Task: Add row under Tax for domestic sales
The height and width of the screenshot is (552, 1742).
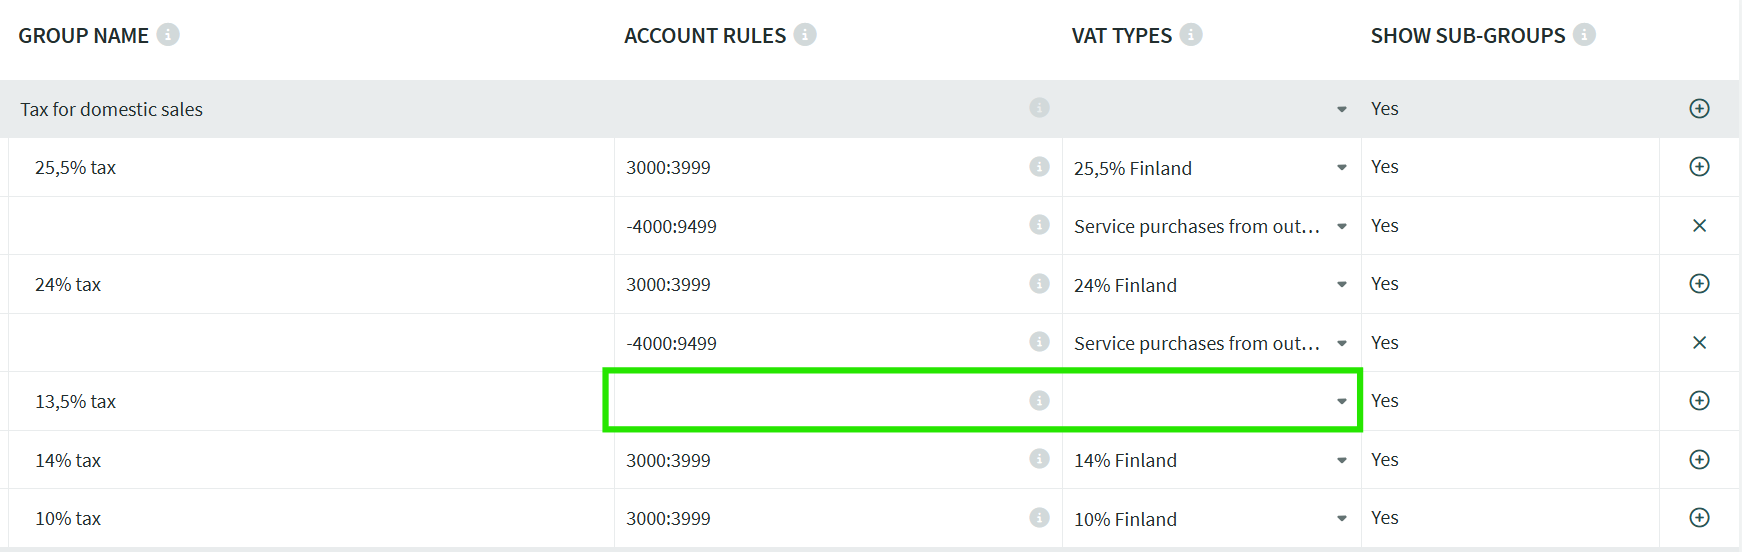Action: (1699, 109)
